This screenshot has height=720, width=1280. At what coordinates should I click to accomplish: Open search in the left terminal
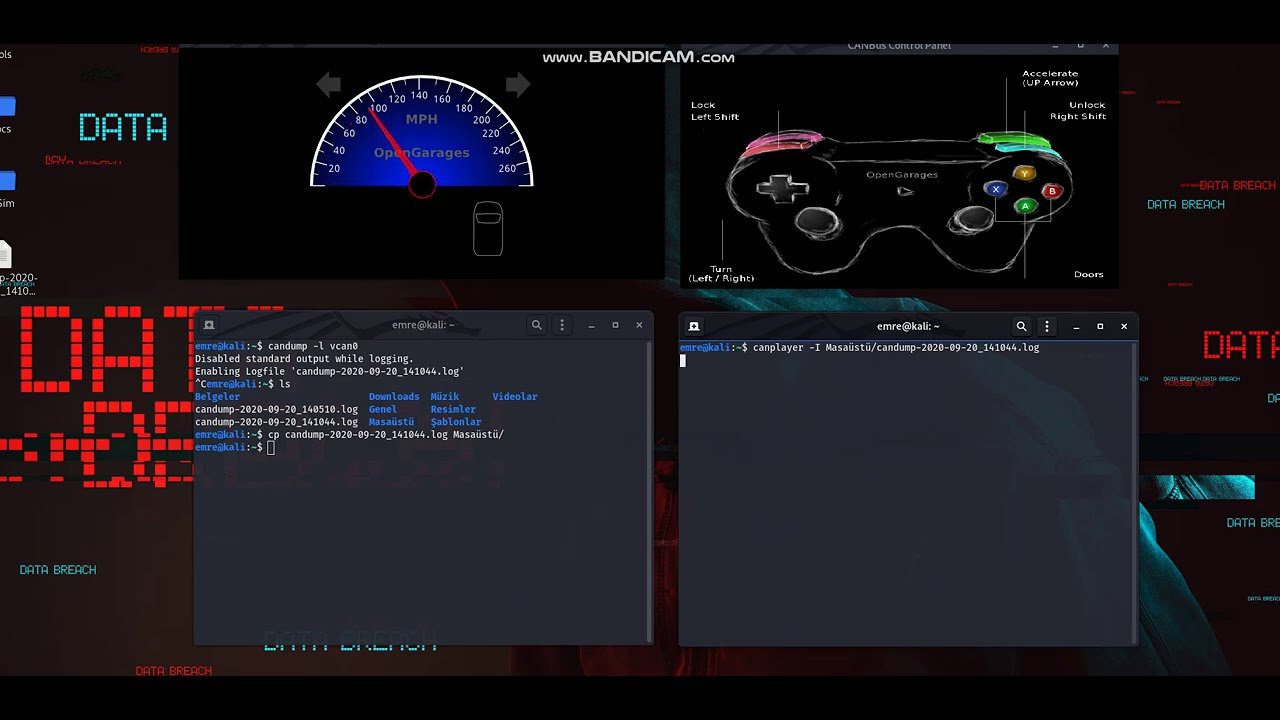(537, 325)
